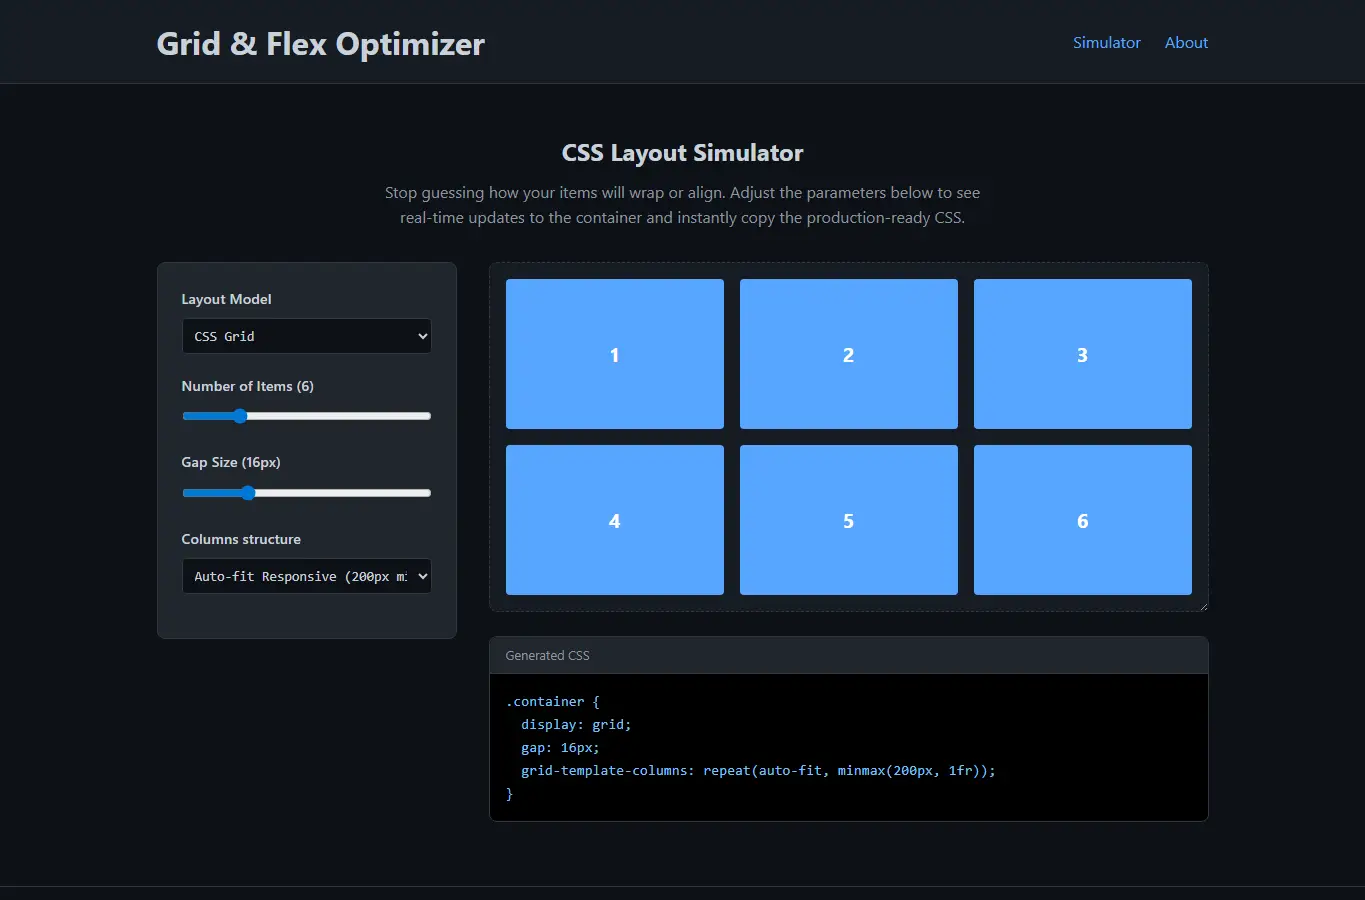Click grid item 1
Viewport: 1365px width, 900px height.
coord(615,354)
